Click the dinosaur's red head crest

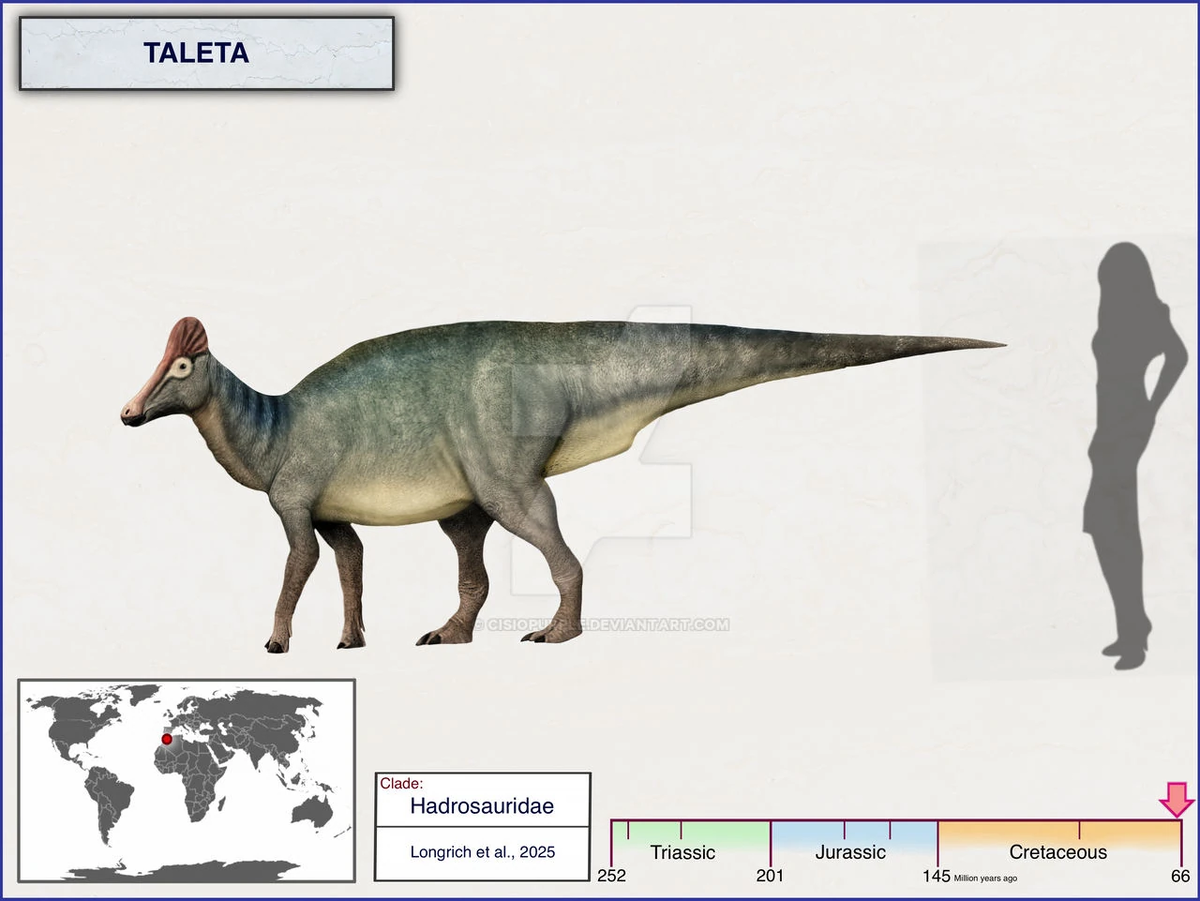coord(186,338)
